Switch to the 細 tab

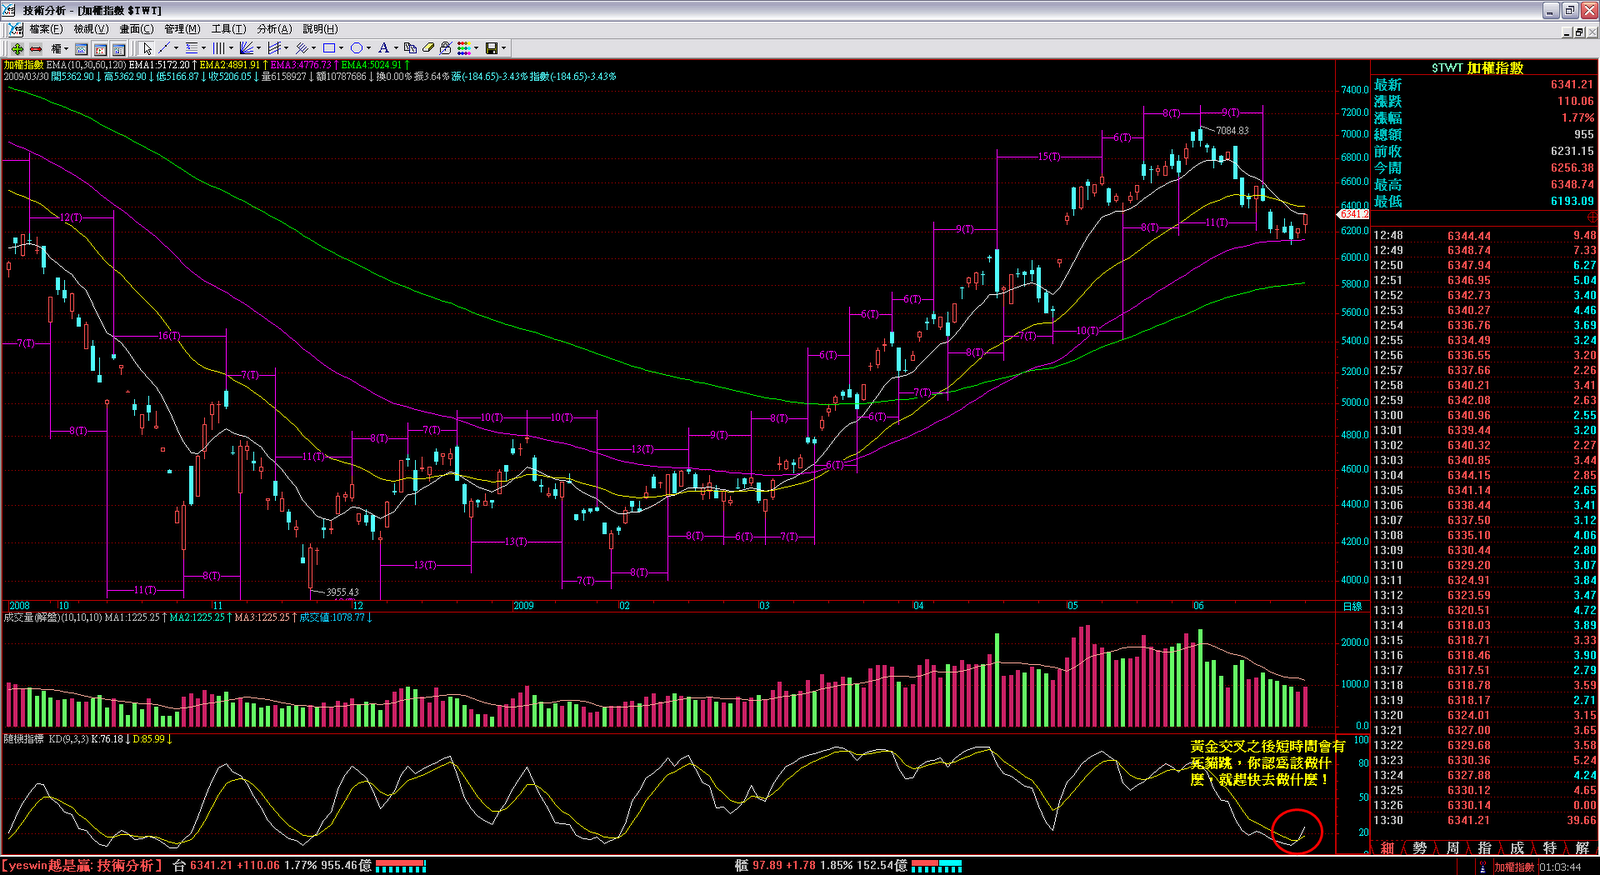1387,848
